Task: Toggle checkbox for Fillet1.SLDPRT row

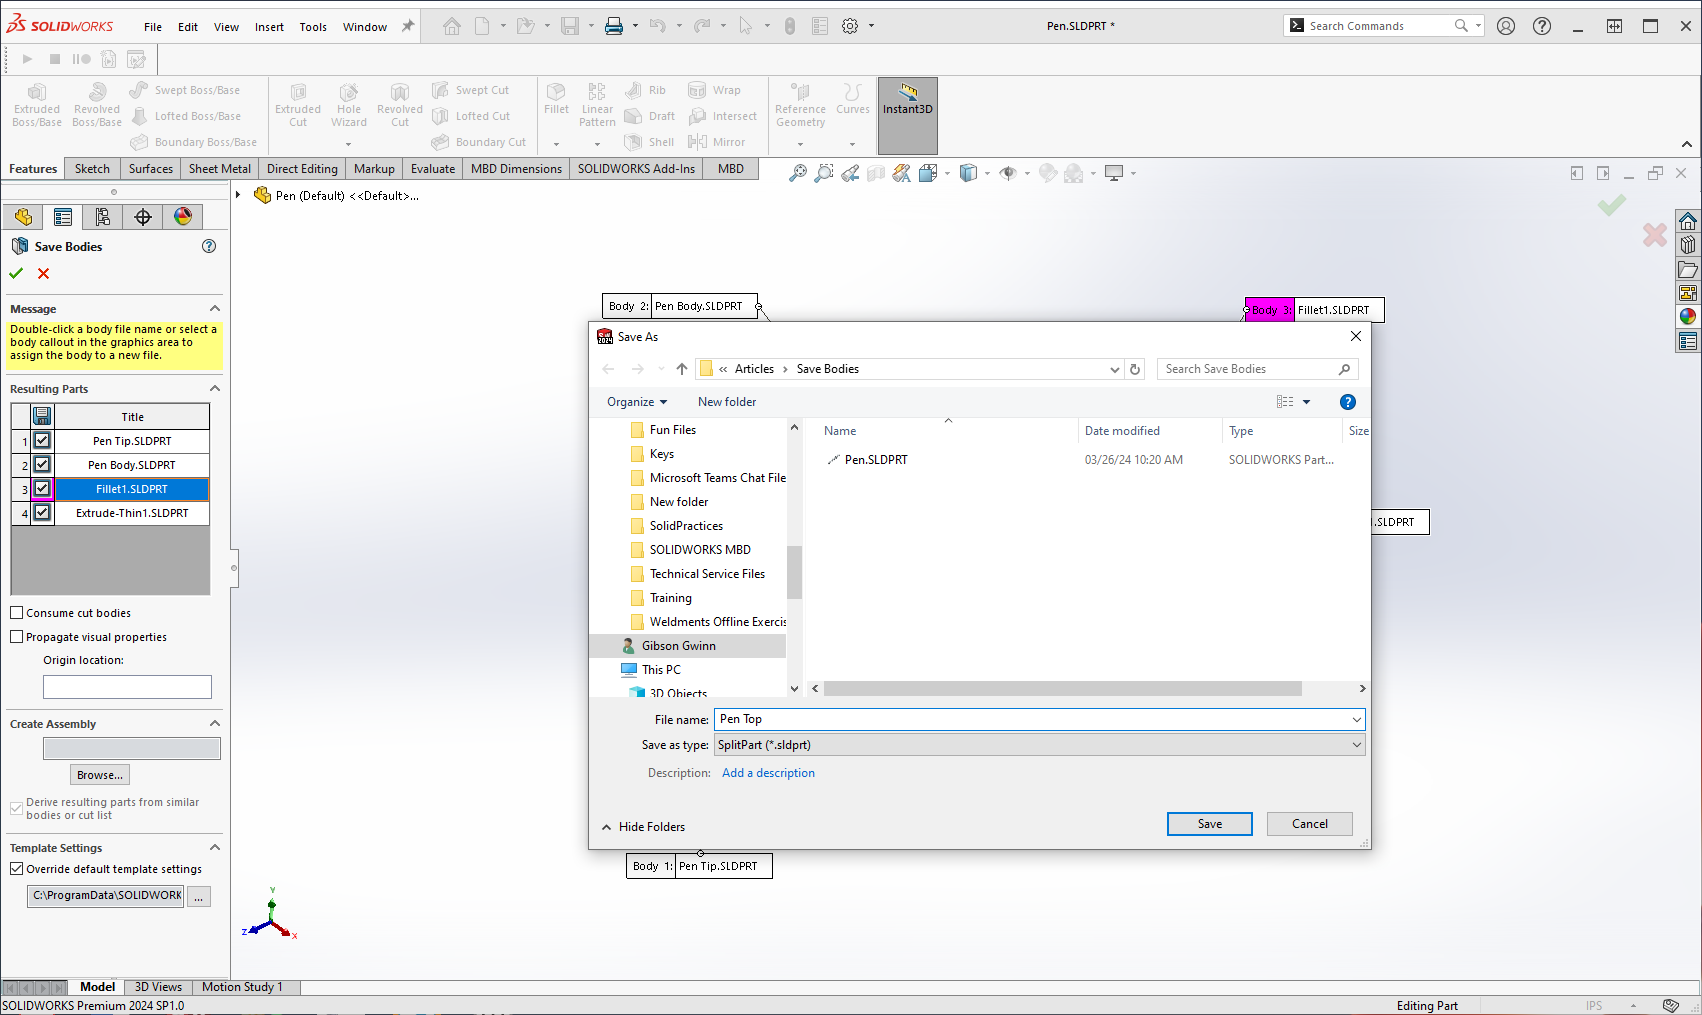Action: point(42,488)
